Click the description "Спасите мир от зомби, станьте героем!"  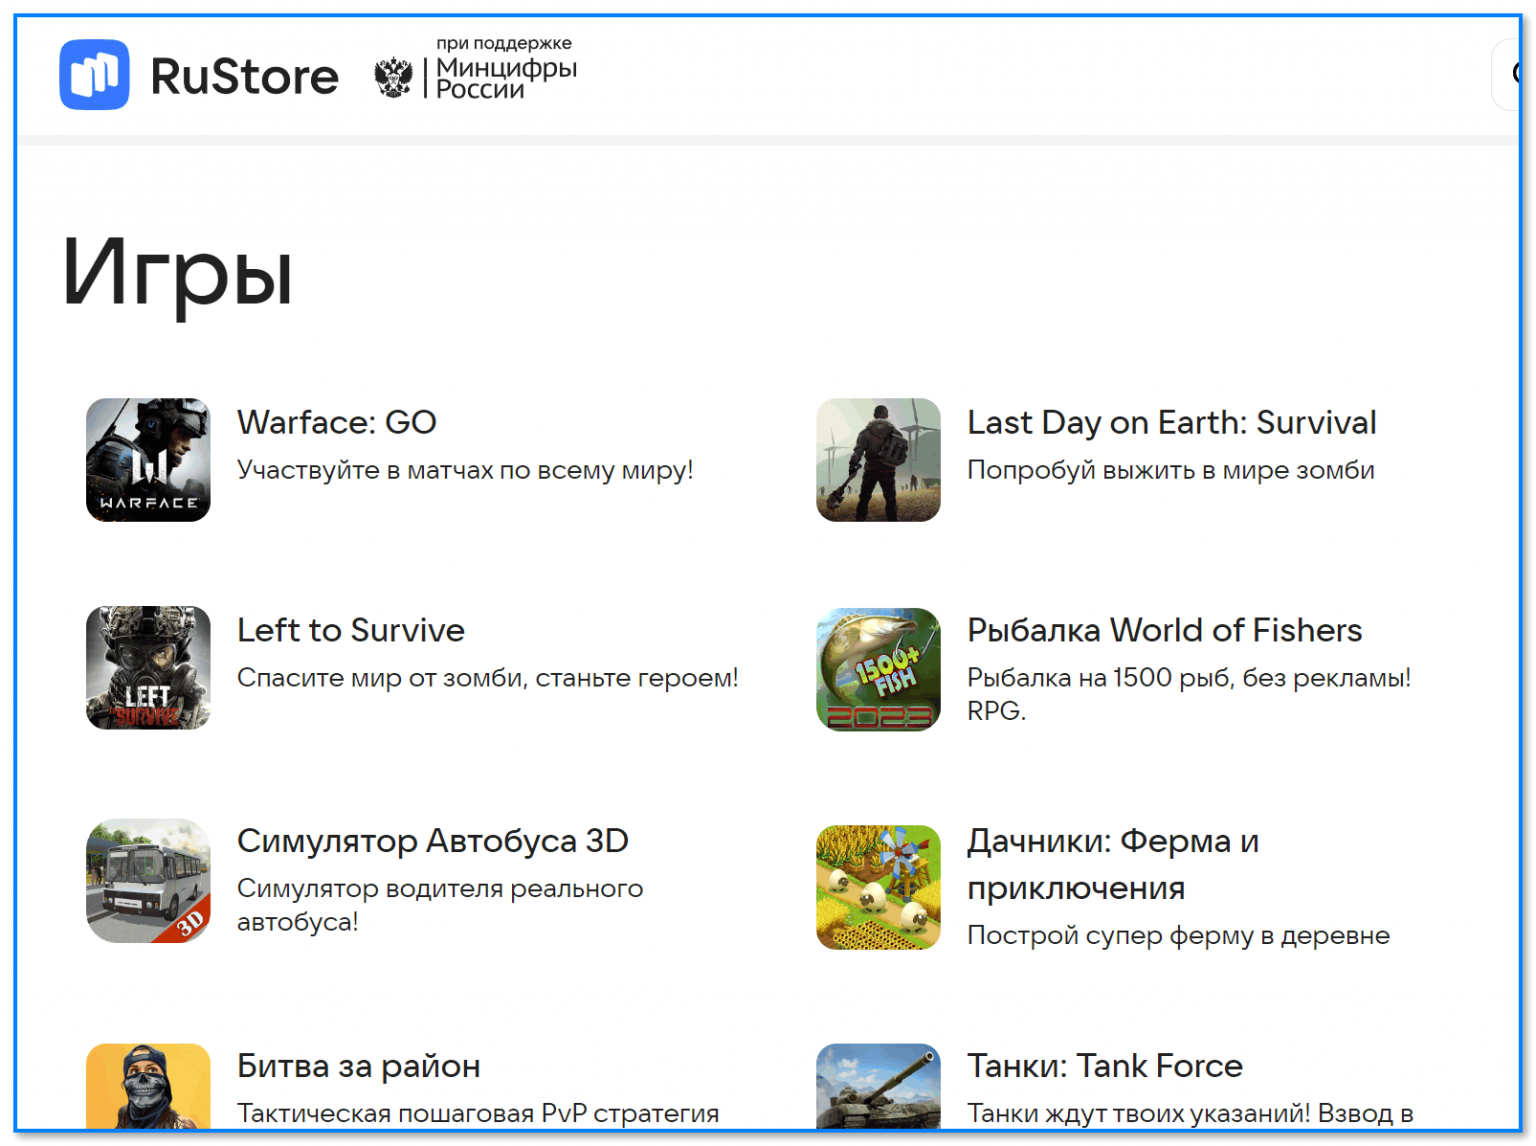coord(487,678)
